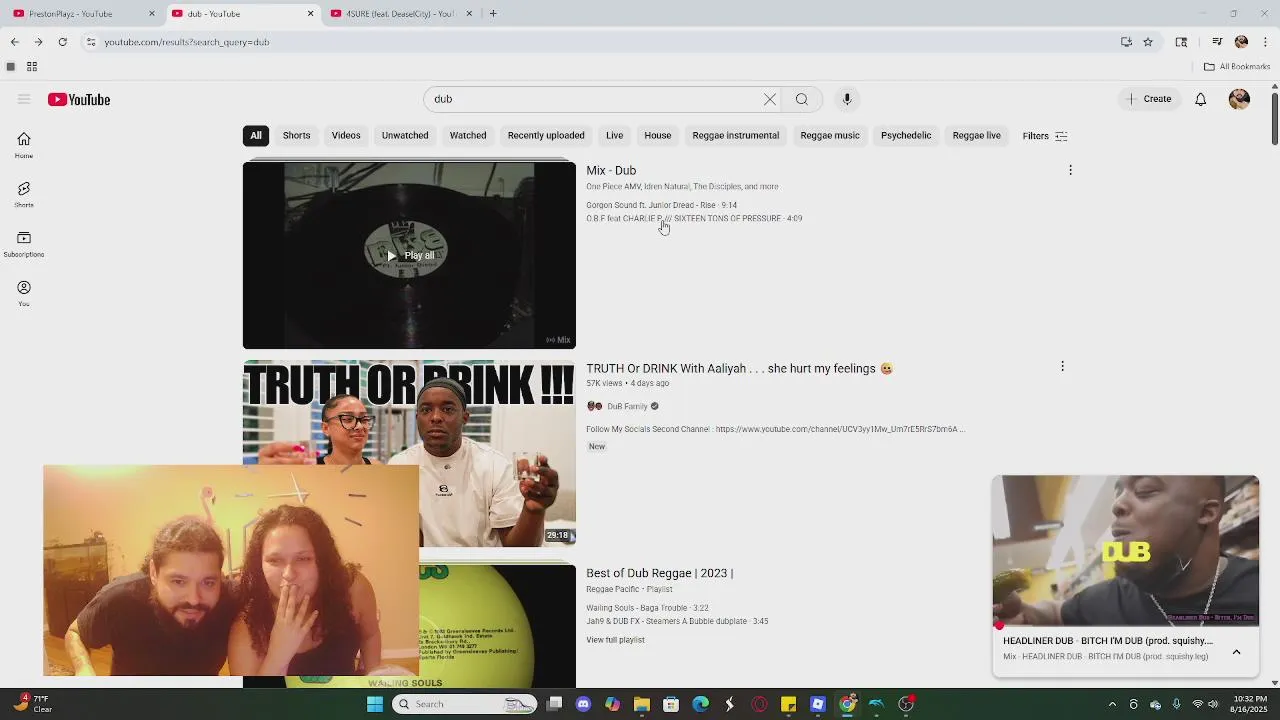Filter results by Shorts chip
The image size is (1280, 720).
tap(296, 135)
